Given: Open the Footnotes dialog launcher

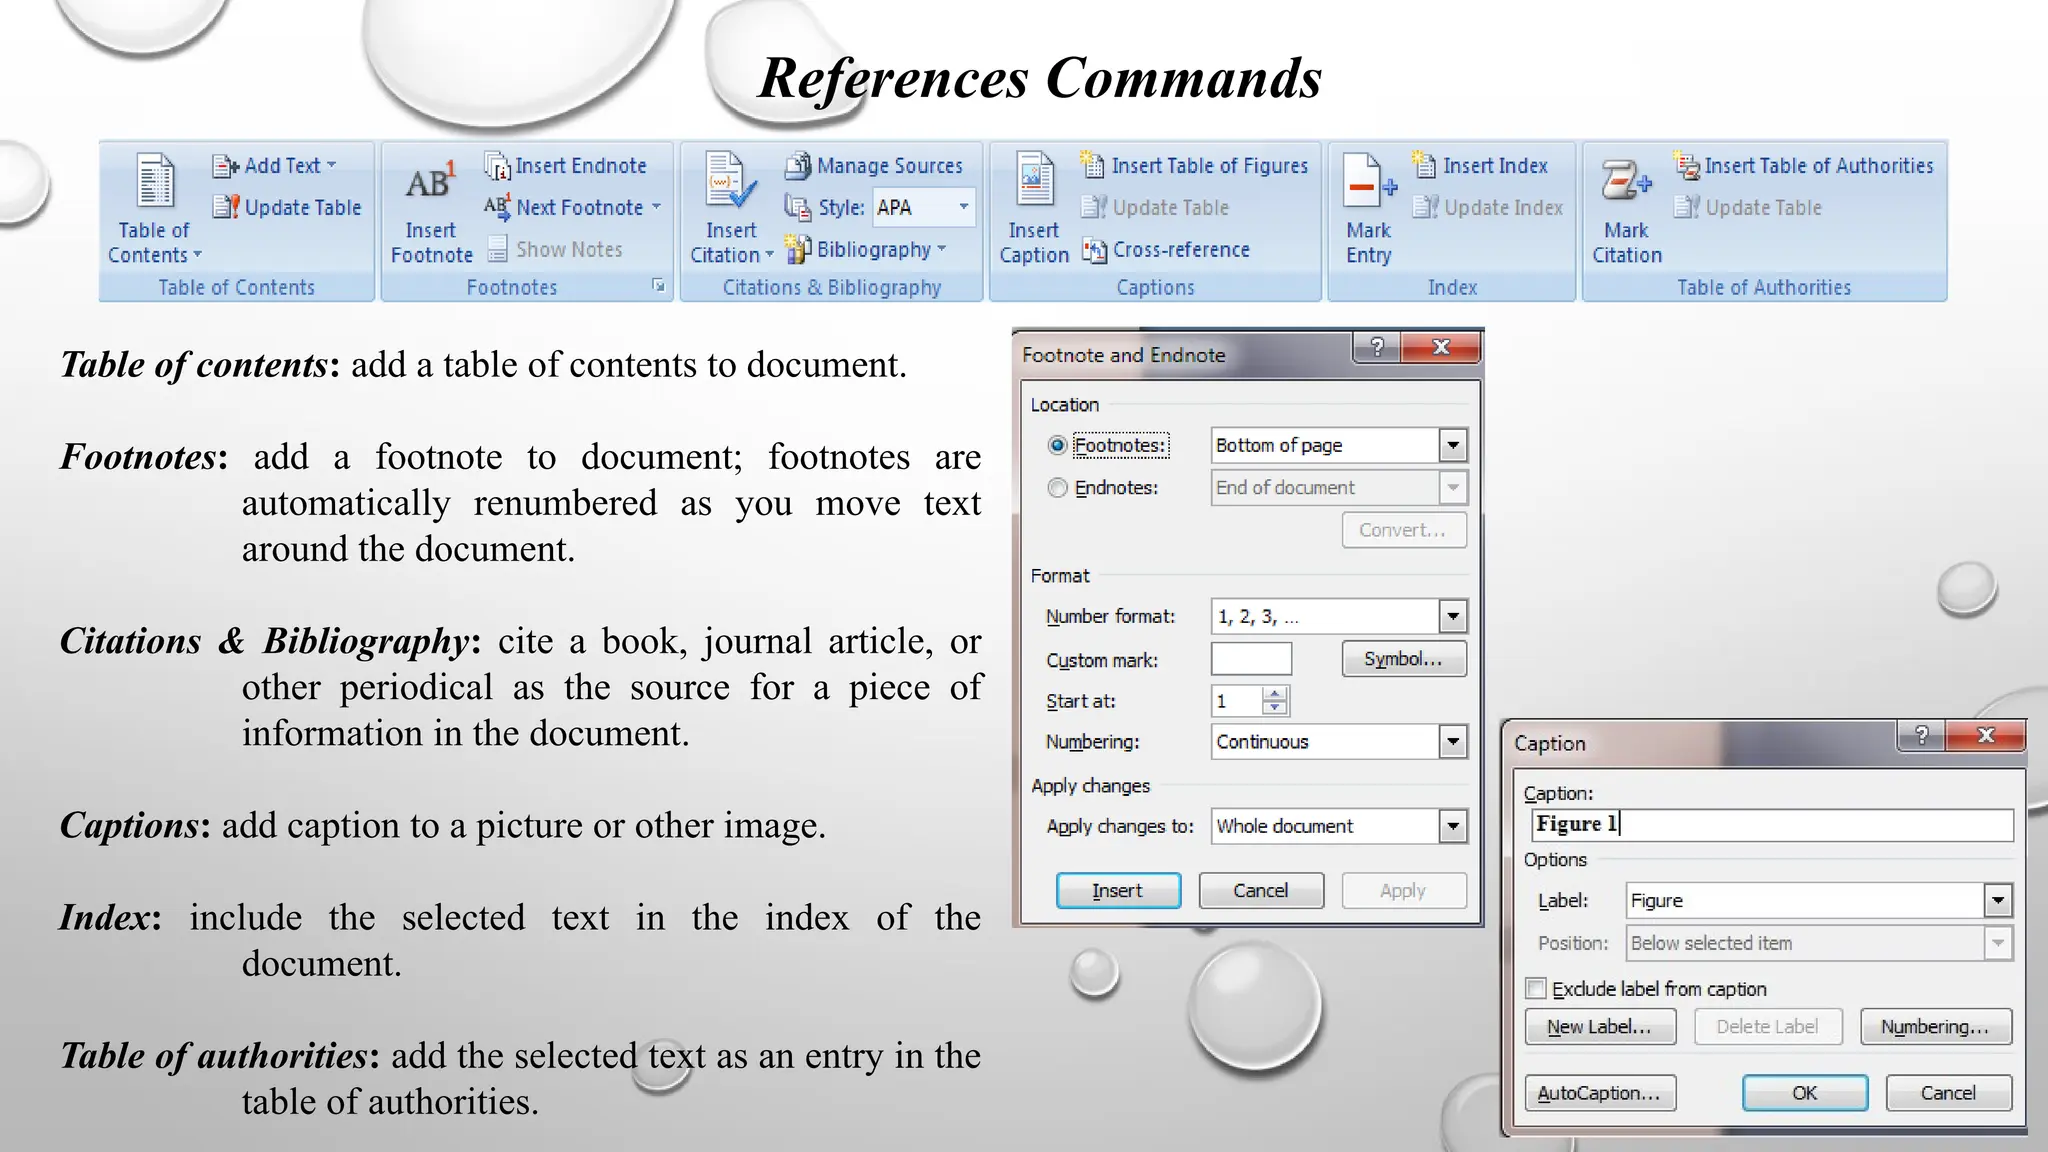Looking at the screenshot, I should pyautogui.click(x=658, y=286).
